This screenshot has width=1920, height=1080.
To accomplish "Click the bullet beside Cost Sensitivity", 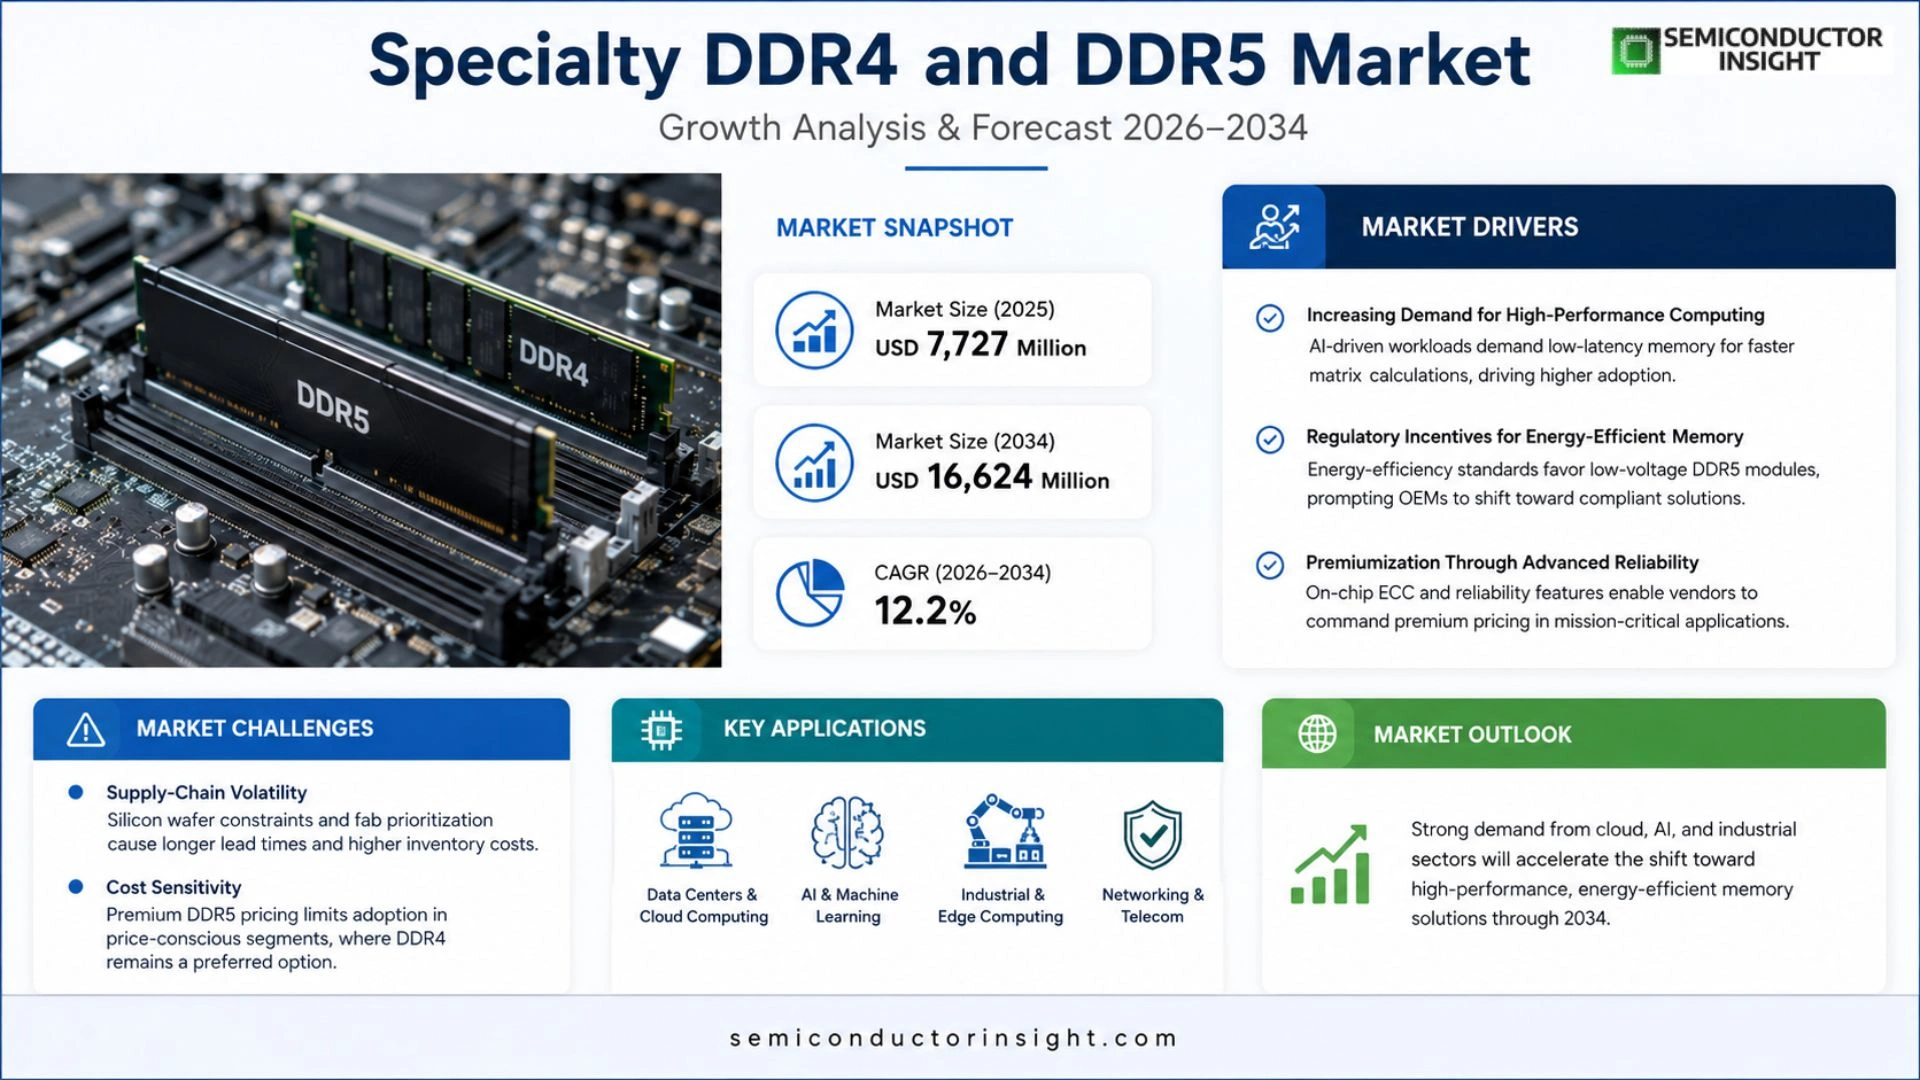I will pos(75,886).
